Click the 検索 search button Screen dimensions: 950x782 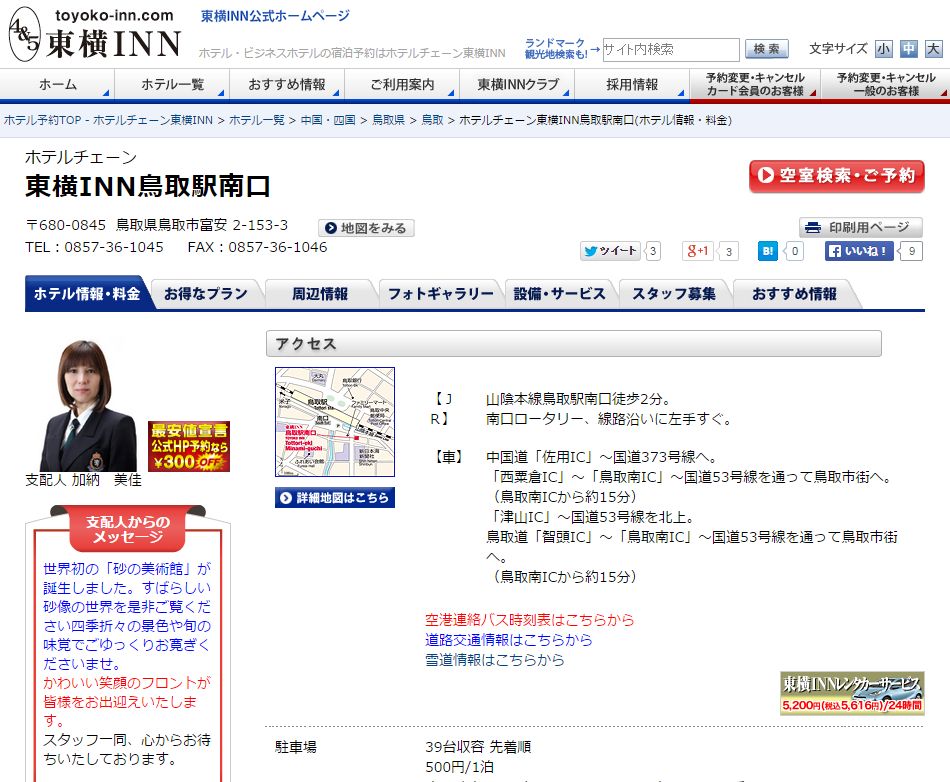tap(766, 49)
